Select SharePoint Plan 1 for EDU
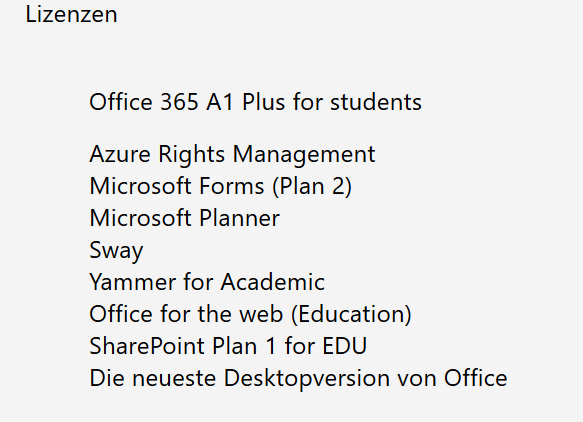The height and width of the screenshot is (422, 583). coord(228,346)
